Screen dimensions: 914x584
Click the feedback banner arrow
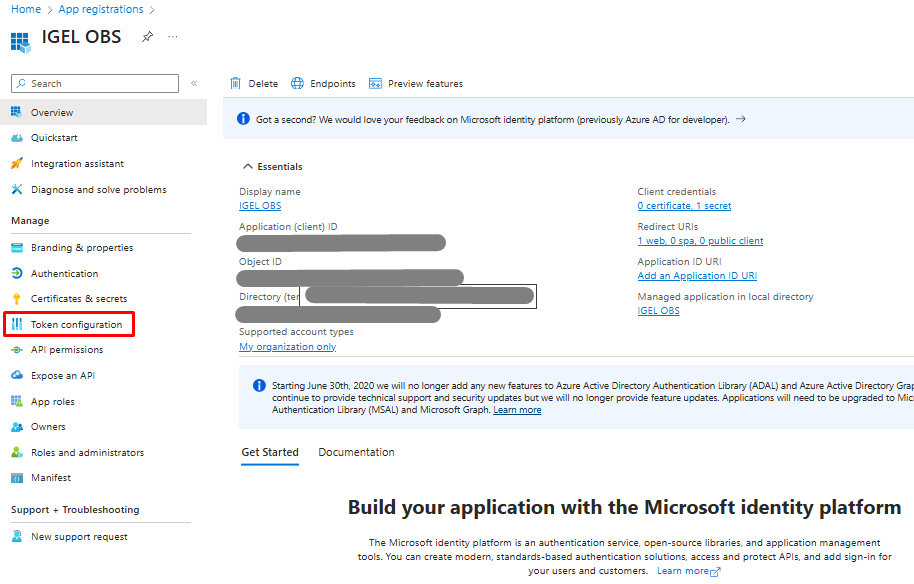point(741,119)
